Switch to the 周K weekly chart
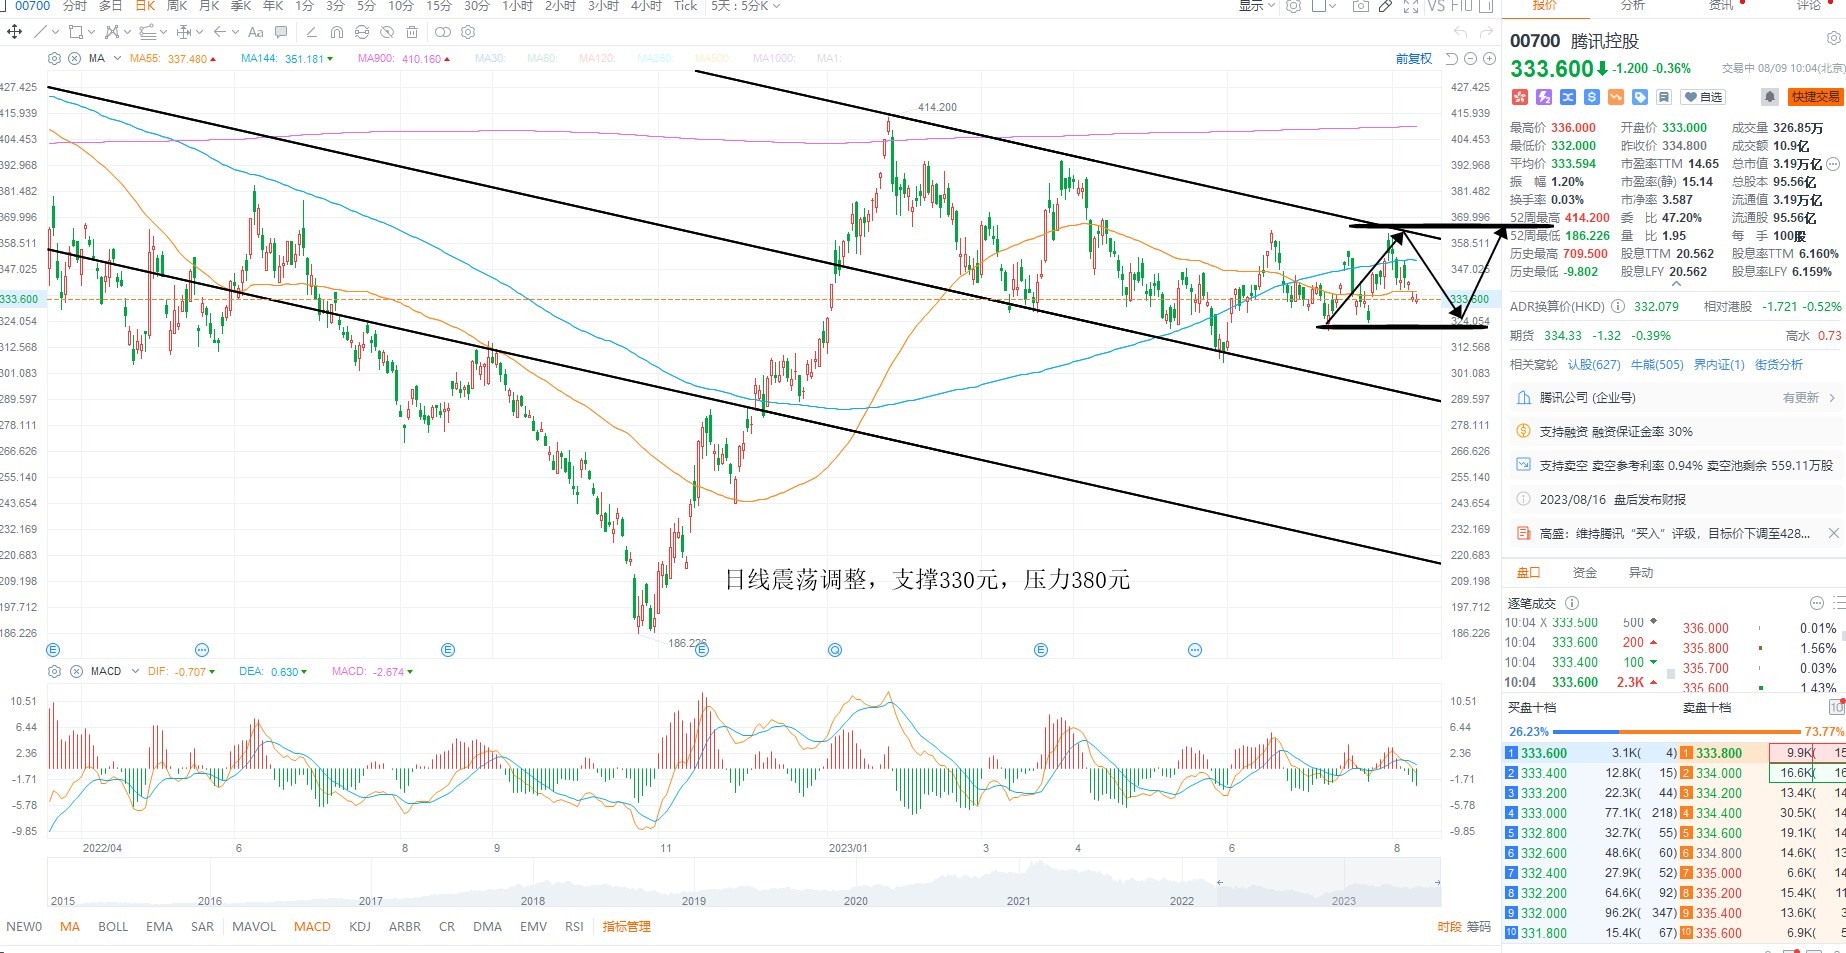Screen dimensions: 1846x953 point(177,6)
